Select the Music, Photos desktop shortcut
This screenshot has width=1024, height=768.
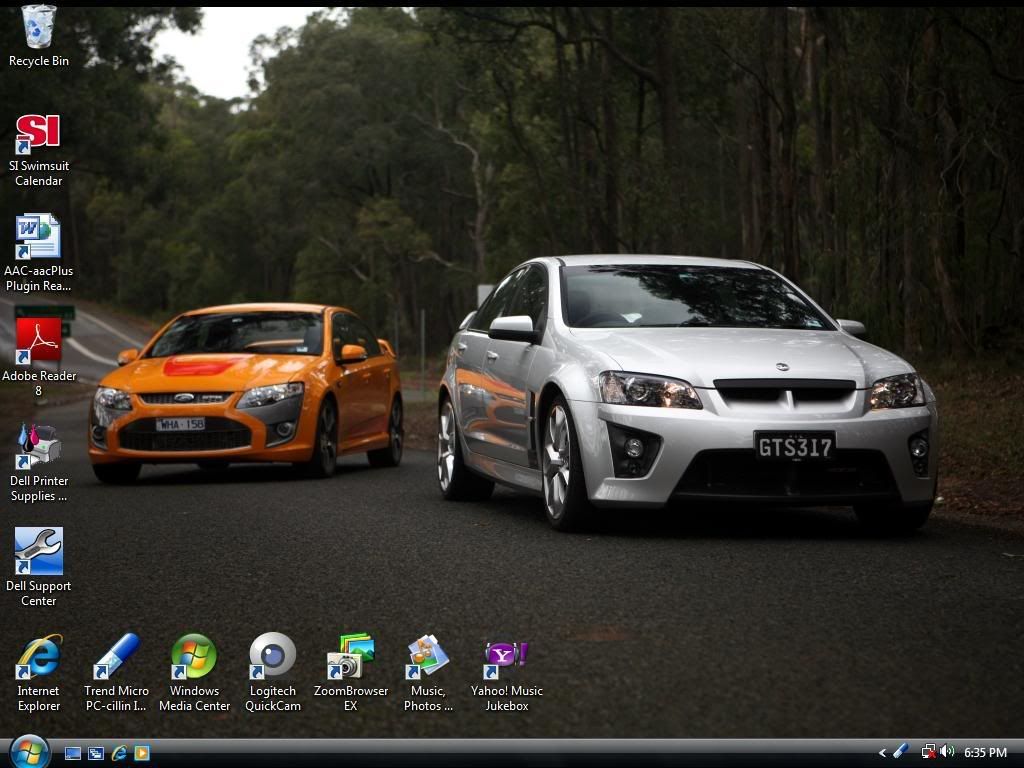428,657
